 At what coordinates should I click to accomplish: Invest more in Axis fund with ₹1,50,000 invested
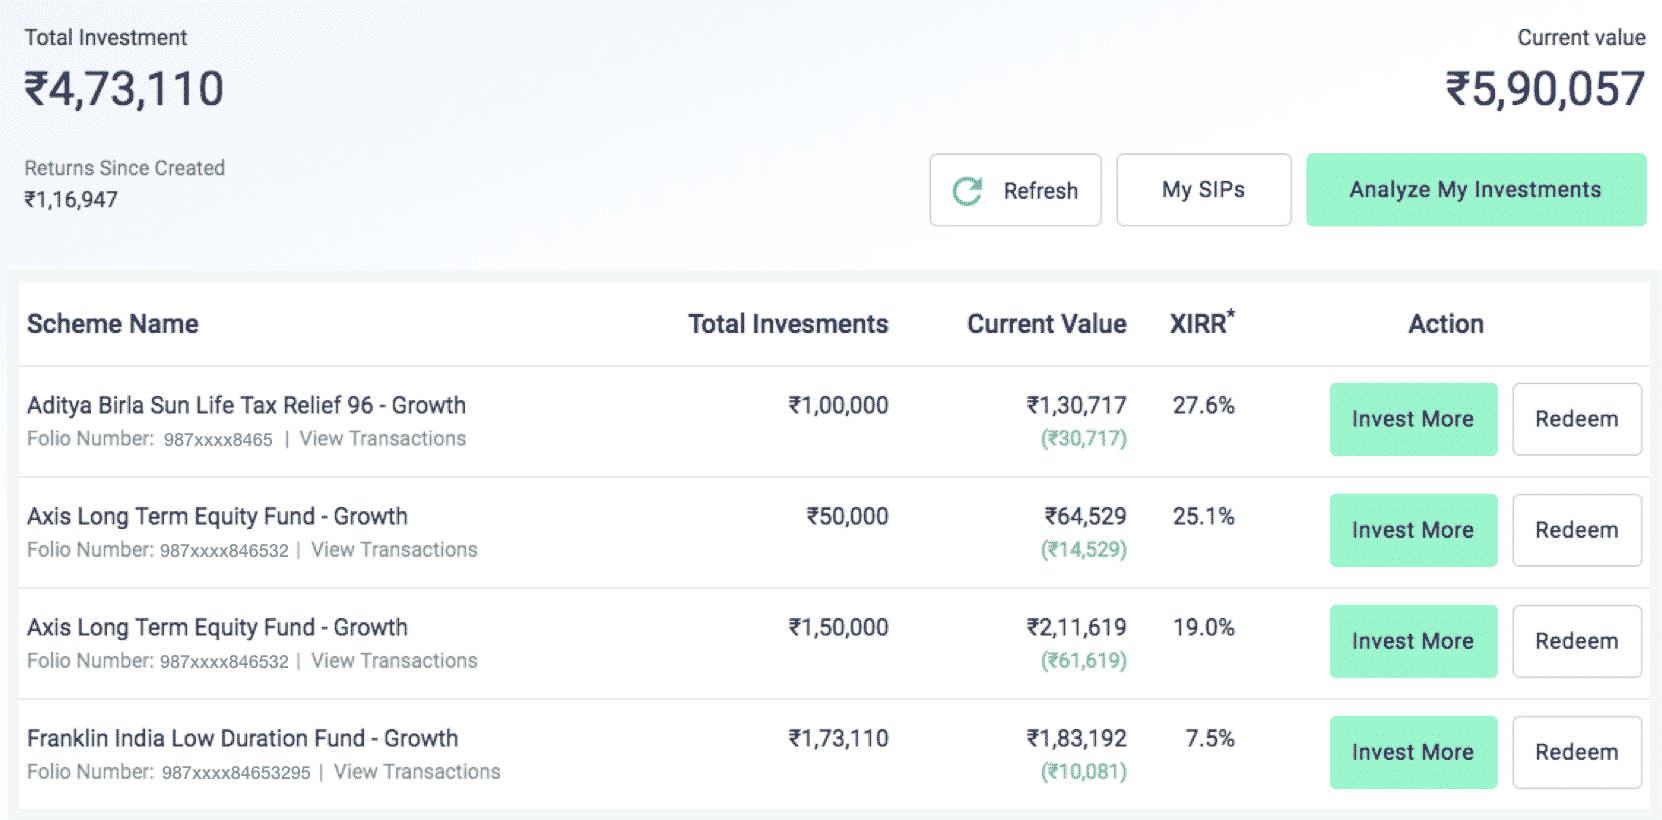(x=1413, y=641)
